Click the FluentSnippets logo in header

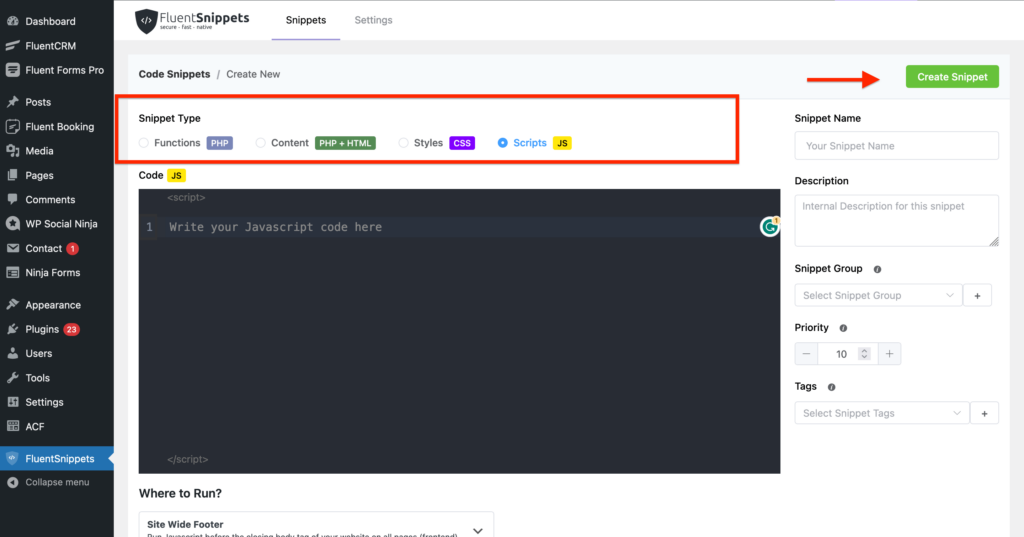(192, 21)
